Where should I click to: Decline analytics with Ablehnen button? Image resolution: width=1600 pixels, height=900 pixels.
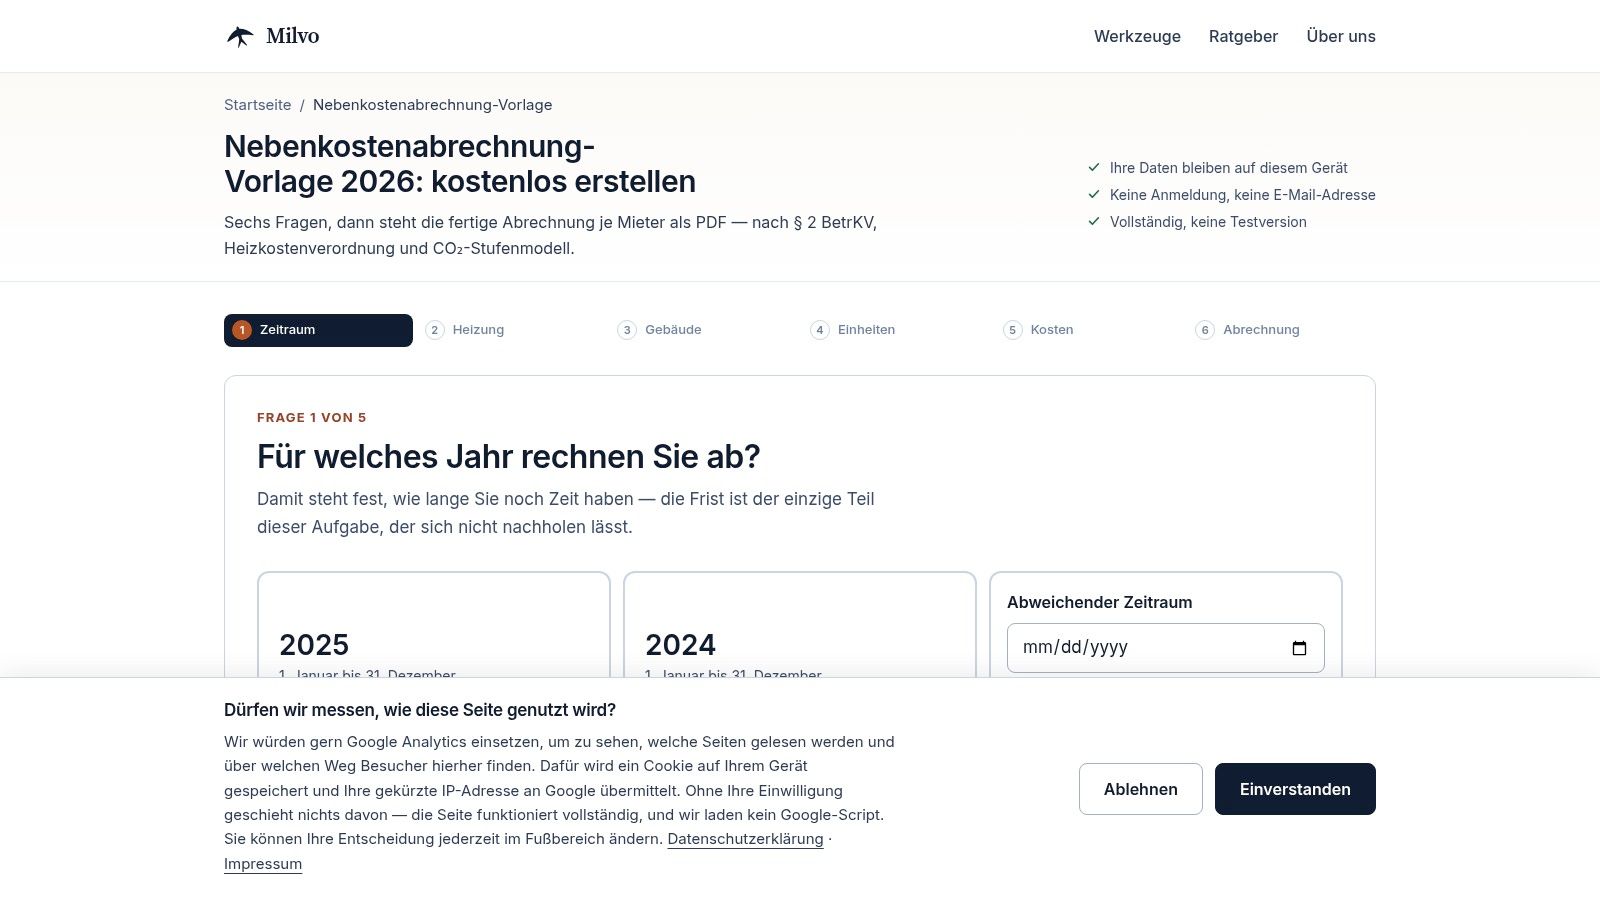pyautogui.click(x=1141, y=789)
